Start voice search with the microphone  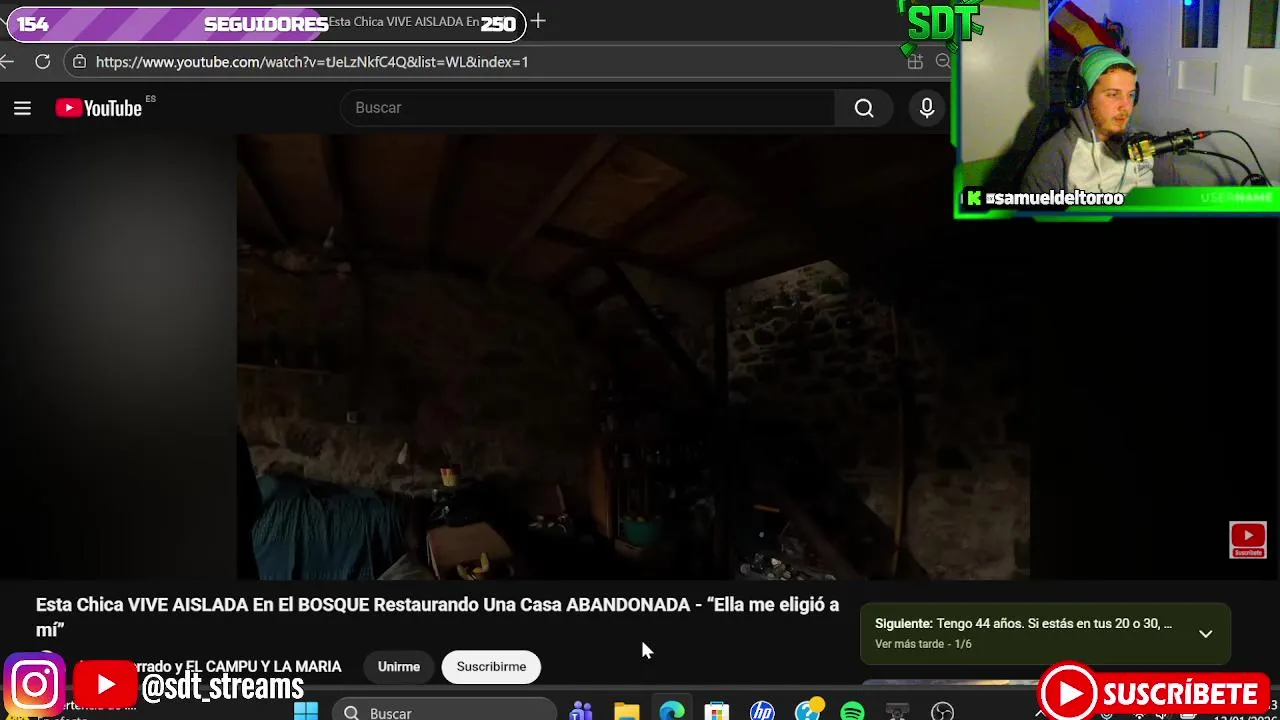(x=927, y=108)
